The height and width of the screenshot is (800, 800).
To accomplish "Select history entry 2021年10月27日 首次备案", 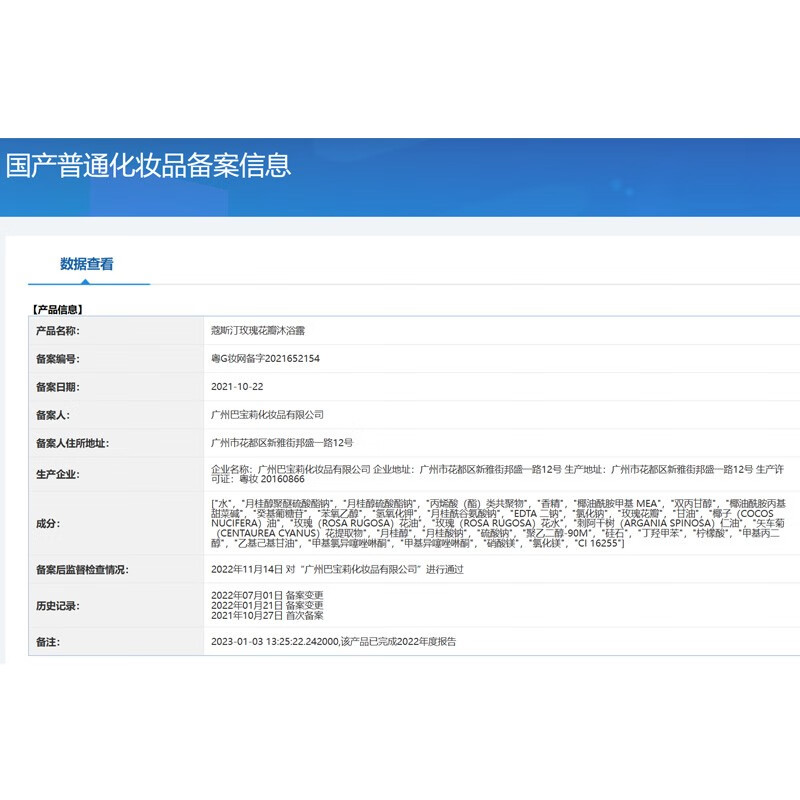I will [x=267, y=616].
